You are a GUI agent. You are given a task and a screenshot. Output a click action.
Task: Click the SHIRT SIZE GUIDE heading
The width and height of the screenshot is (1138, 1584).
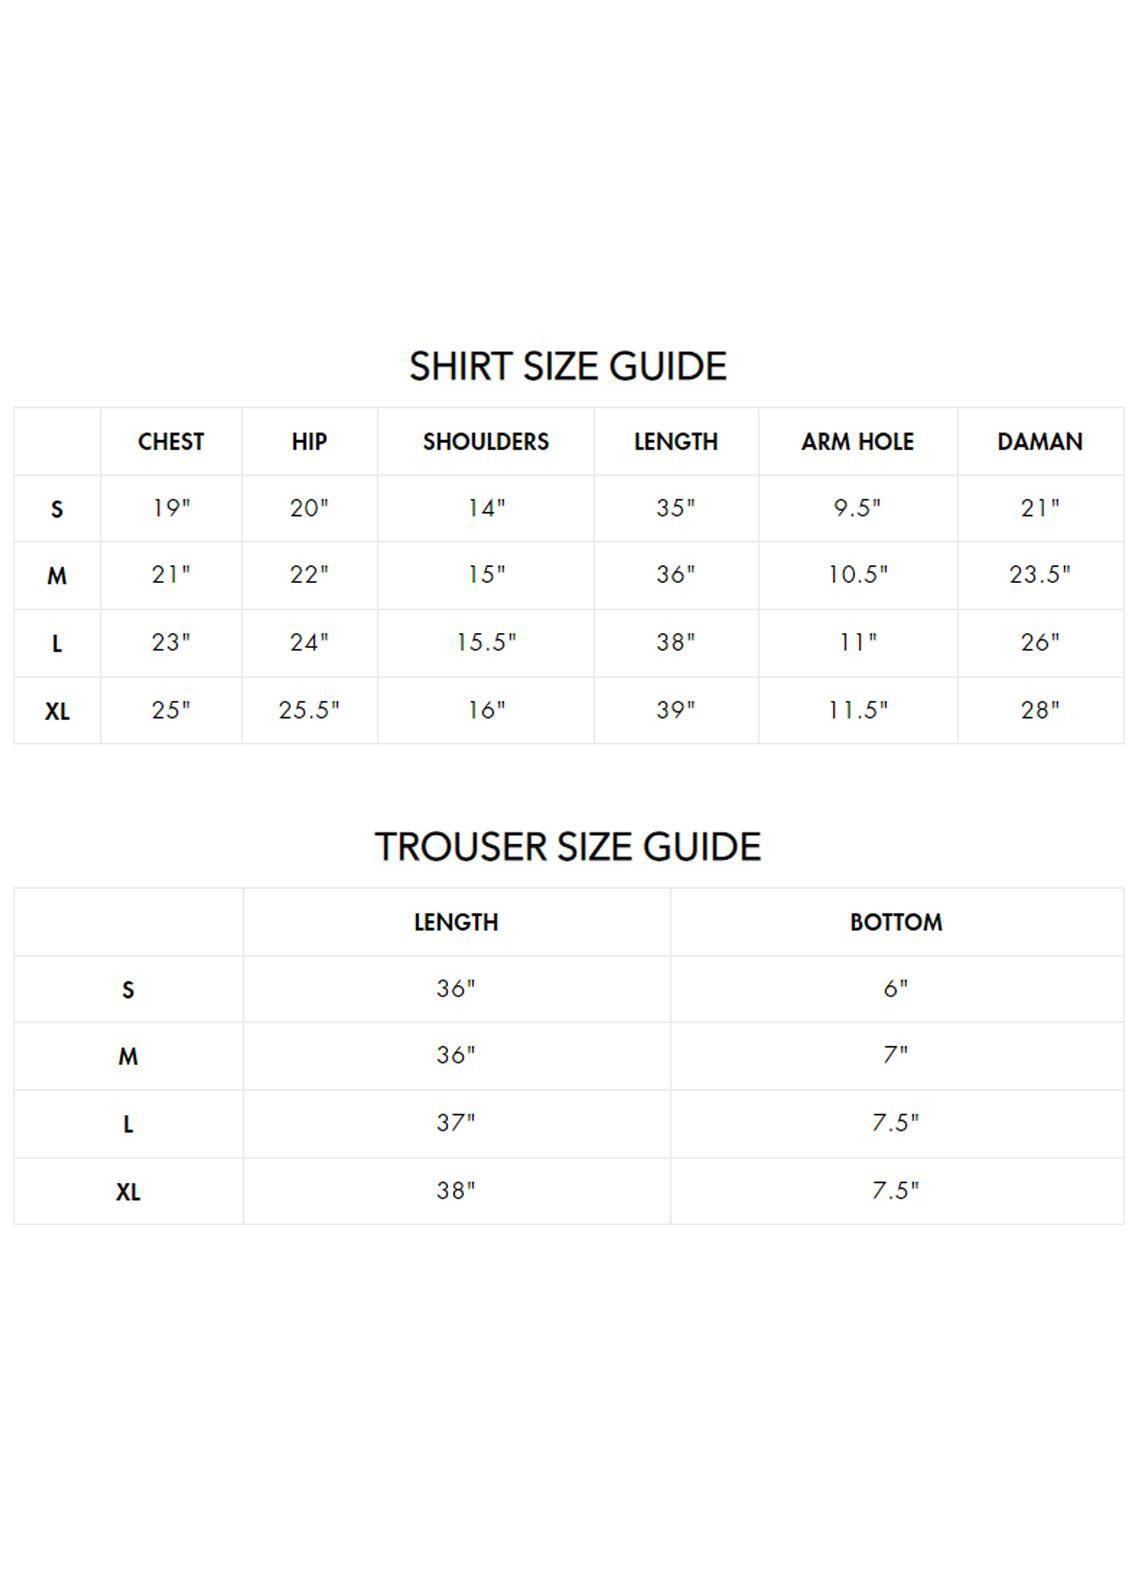click(568, 366)
